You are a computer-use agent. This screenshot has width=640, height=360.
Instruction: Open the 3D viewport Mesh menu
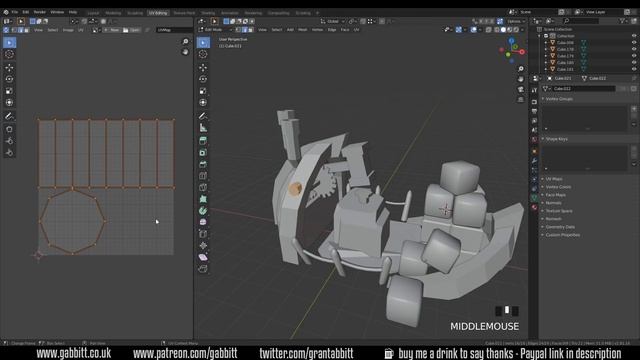coord(302,30)
